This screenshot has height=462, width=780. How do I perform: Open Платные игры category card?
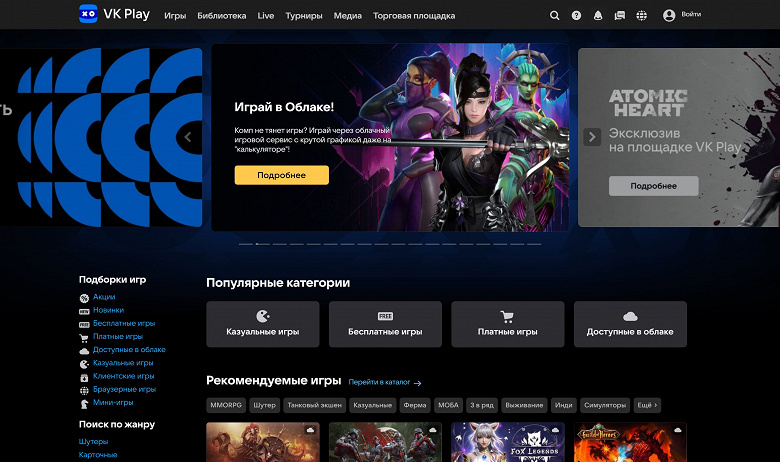point(507,324)
